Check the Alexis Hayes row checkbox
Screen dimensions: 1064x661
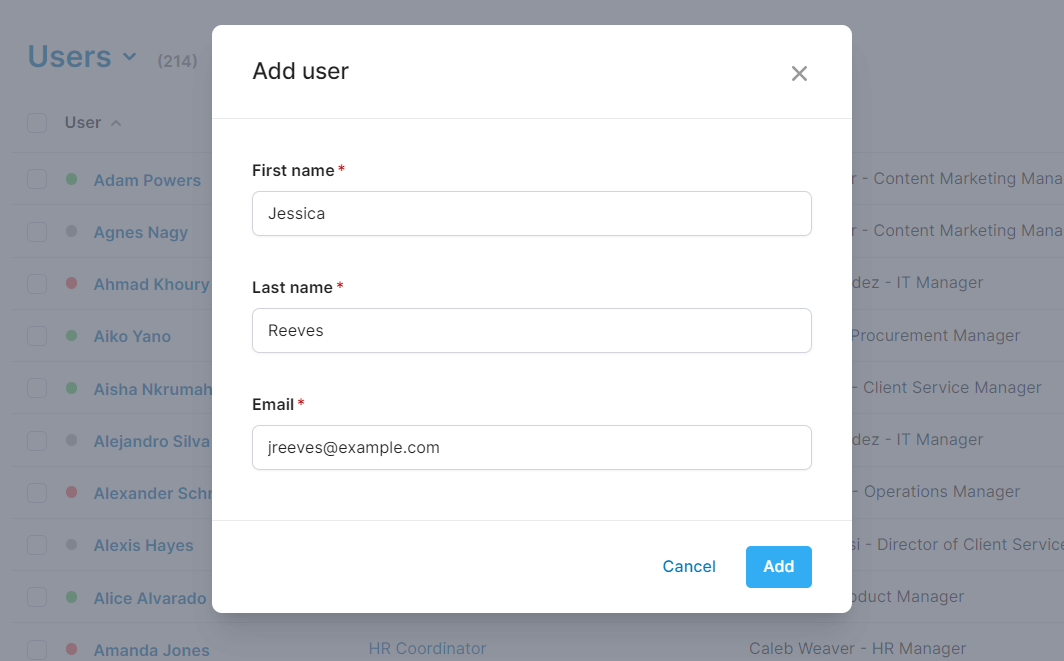(37, 545)
